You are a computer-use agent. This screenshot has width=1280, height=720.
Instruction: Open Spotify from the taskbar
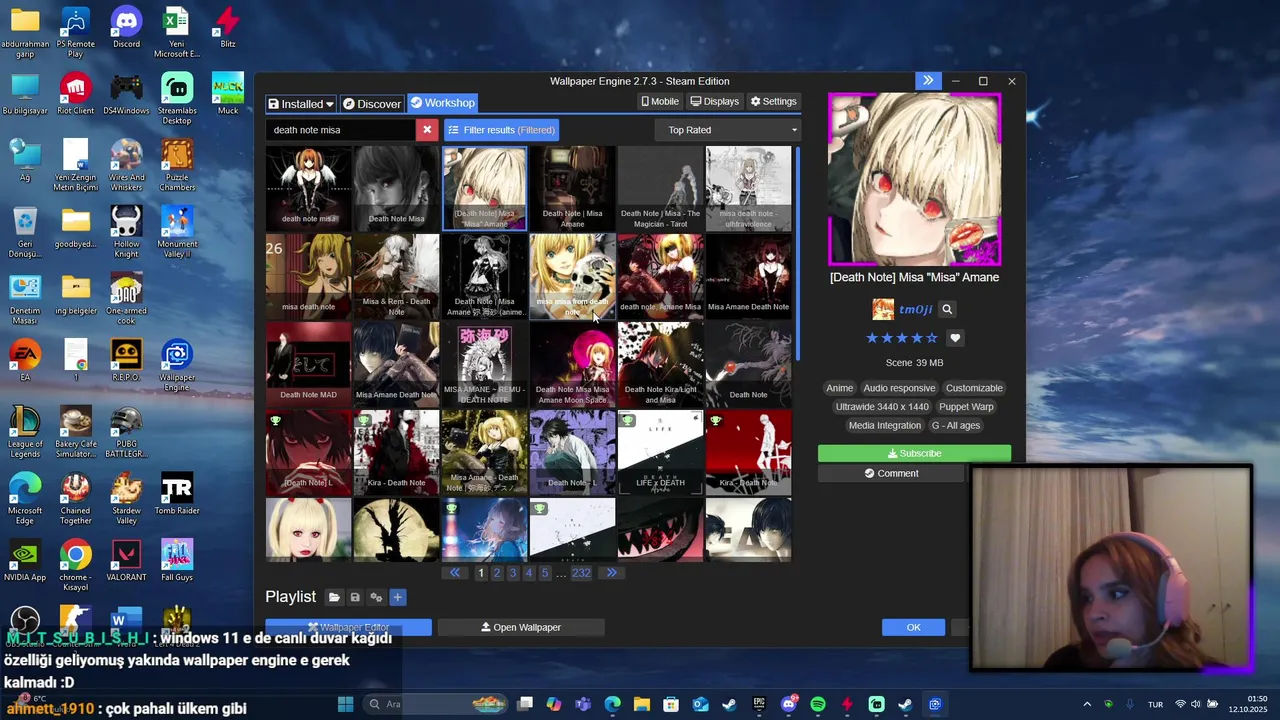pos(818,704)
